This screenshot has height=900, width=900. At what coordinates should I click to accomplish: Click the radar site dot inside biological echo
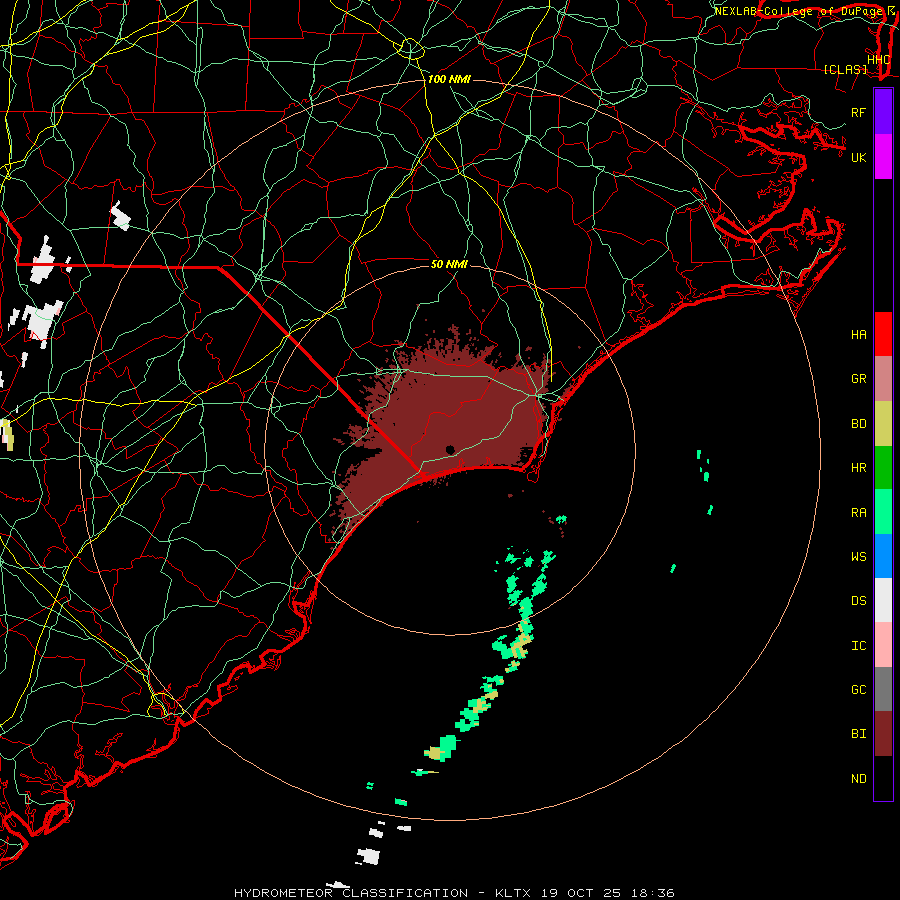(x=450, y=450)
